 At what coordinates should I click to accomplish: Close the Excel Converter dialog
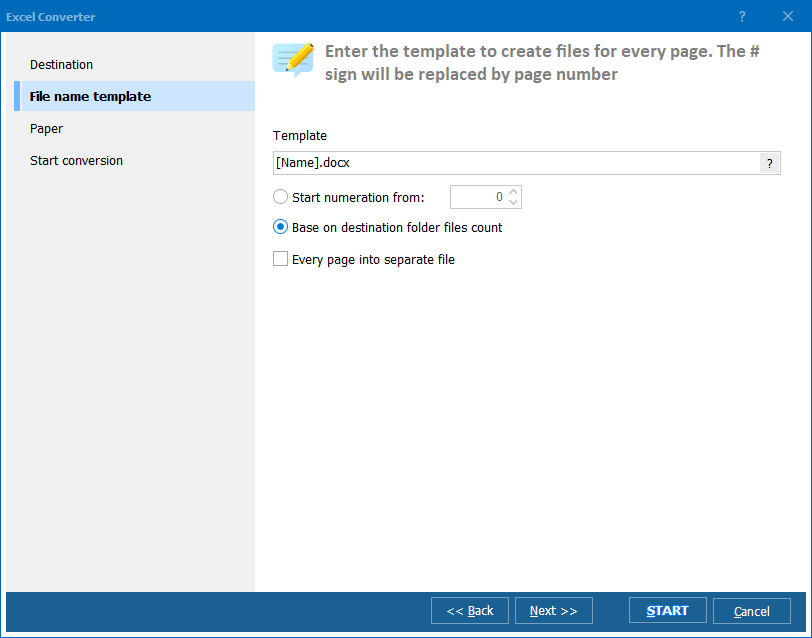[x=788, y=17]
